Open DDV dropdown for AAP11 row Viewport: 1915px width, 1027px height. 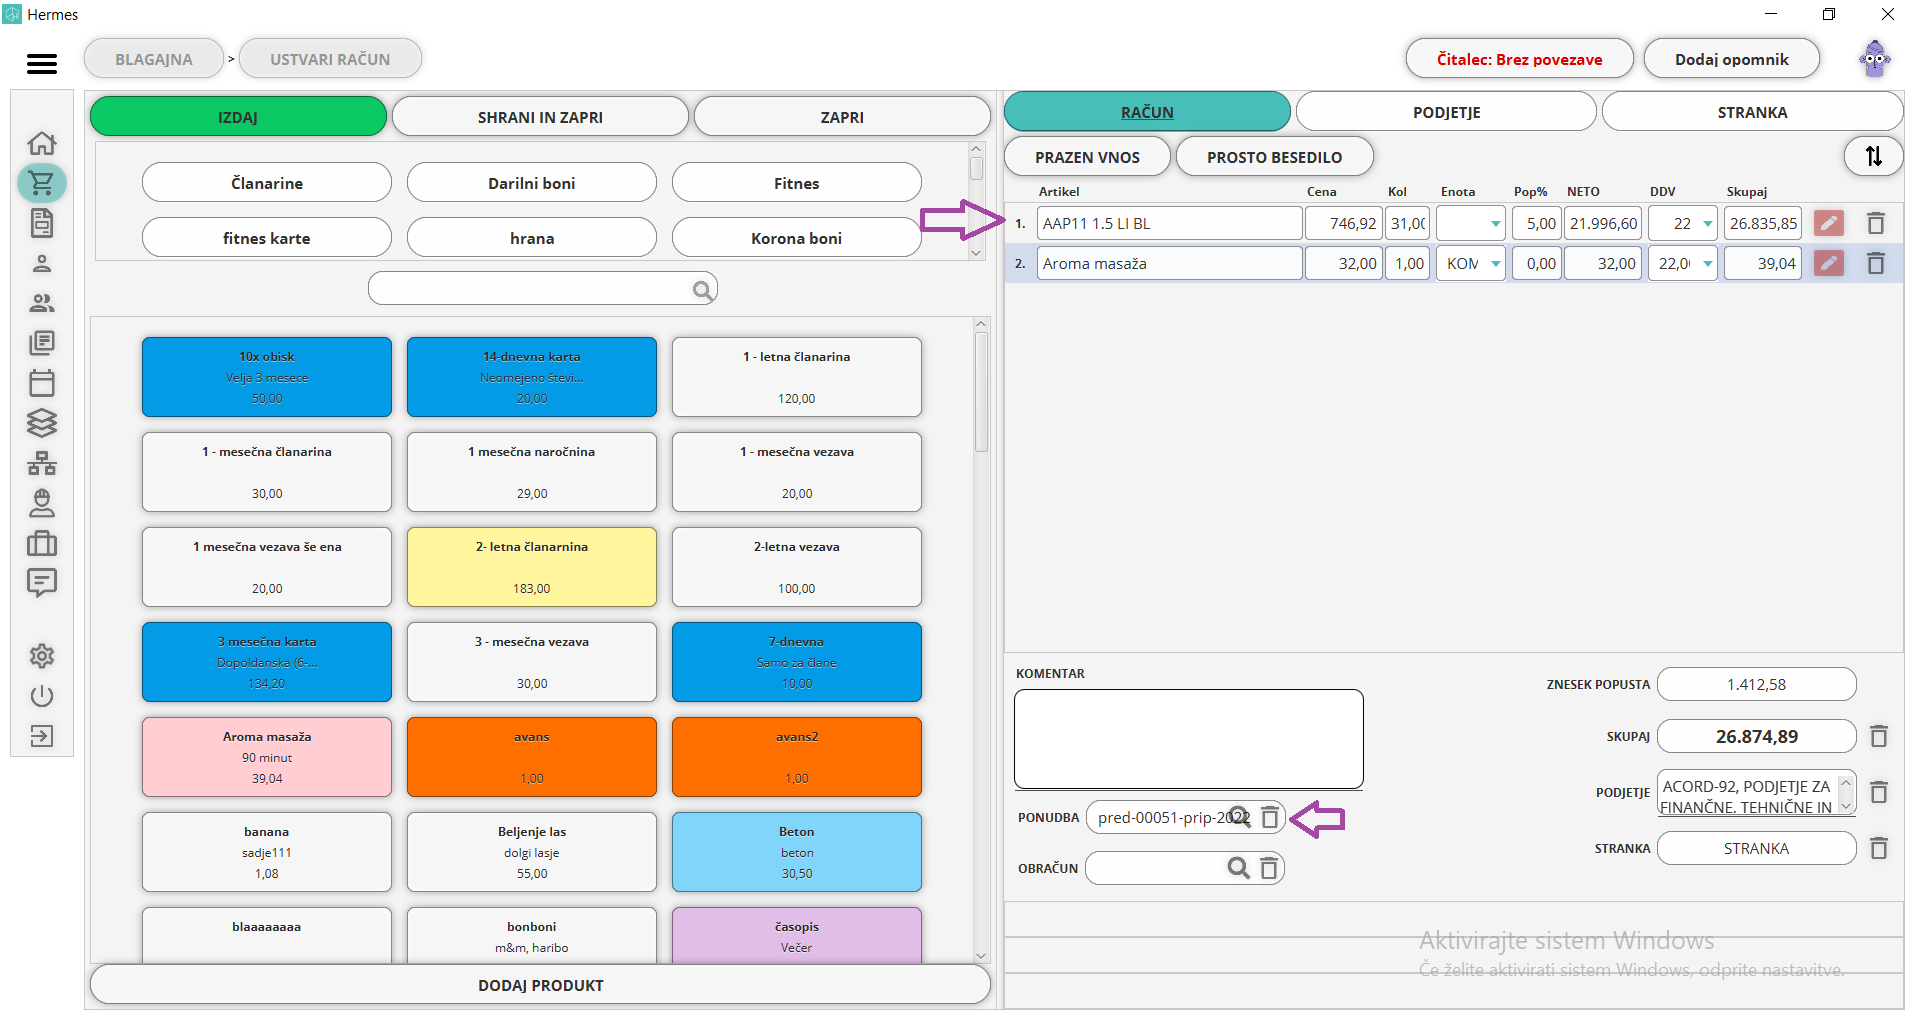coord(1708,224)
